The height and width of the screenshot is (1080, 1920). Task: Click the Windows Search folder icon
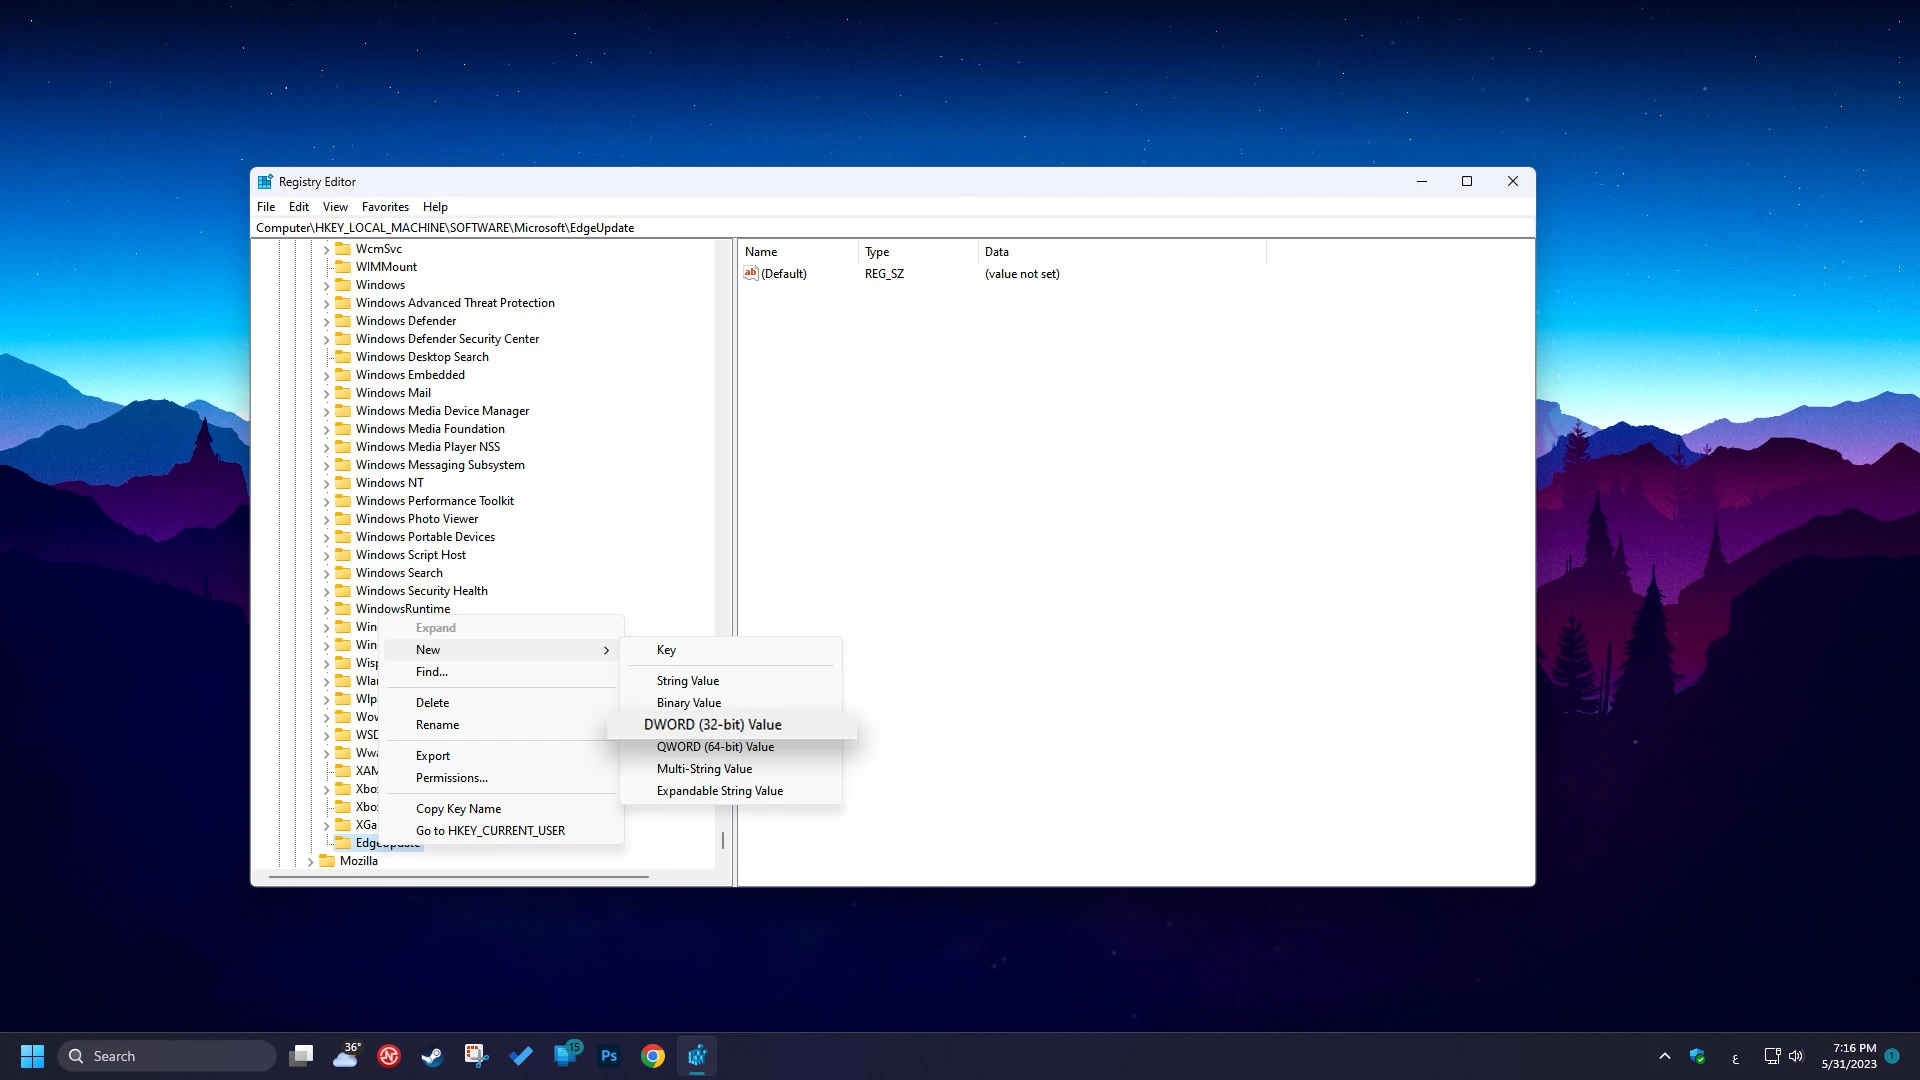coord(343,573)
